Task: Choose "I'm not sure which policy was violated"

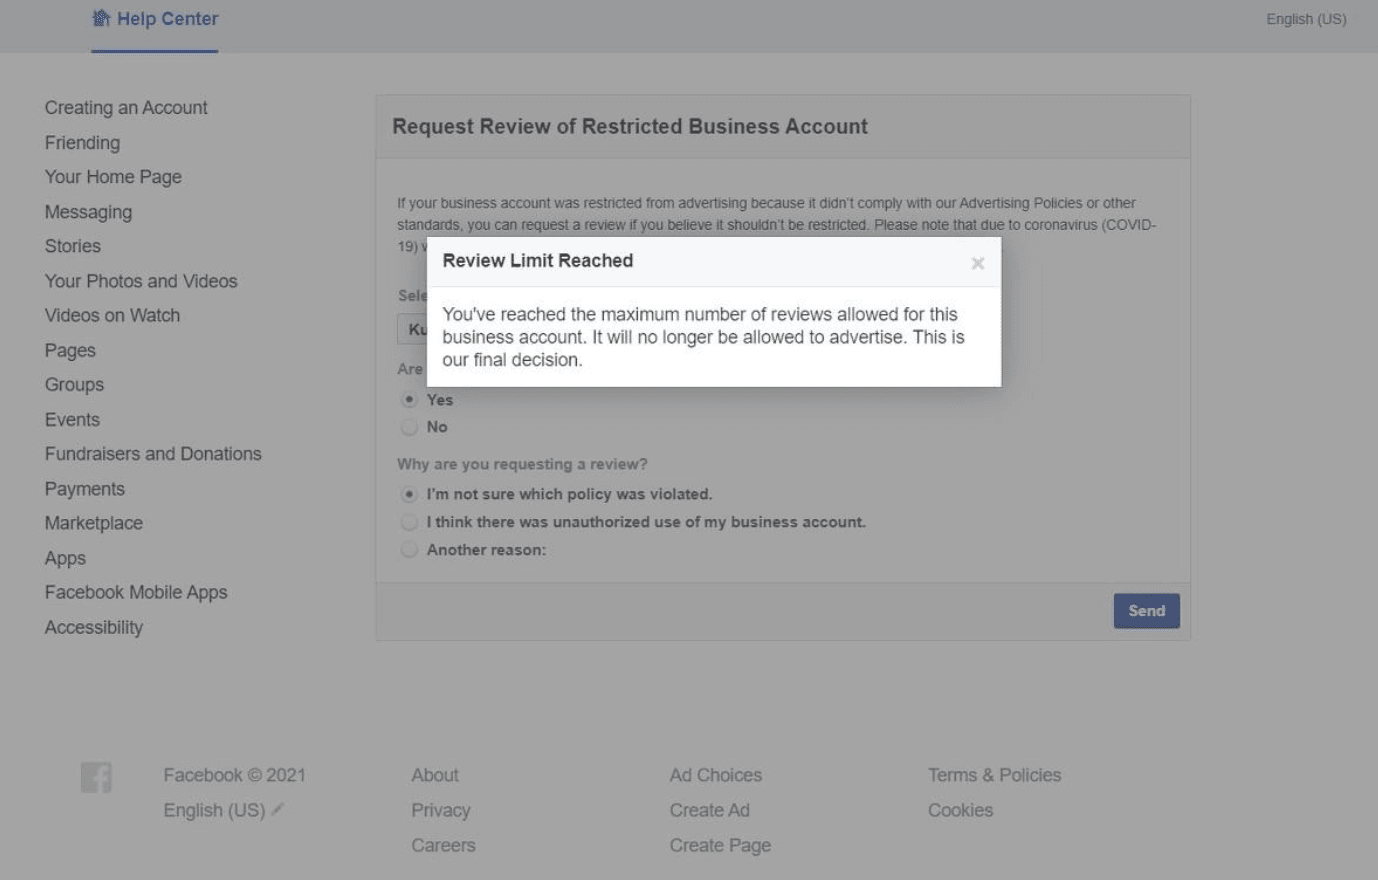Action: pos(409,494)
